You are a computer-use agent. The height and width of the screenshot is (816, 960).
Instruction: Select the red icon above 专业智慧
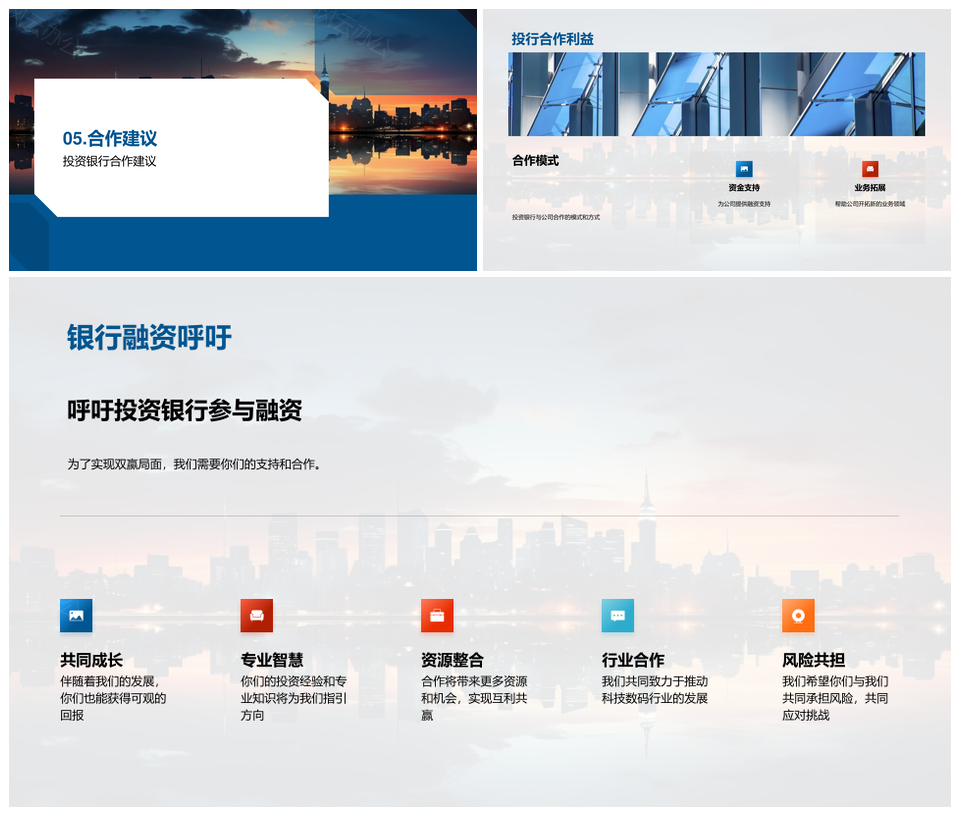(257, 615)
